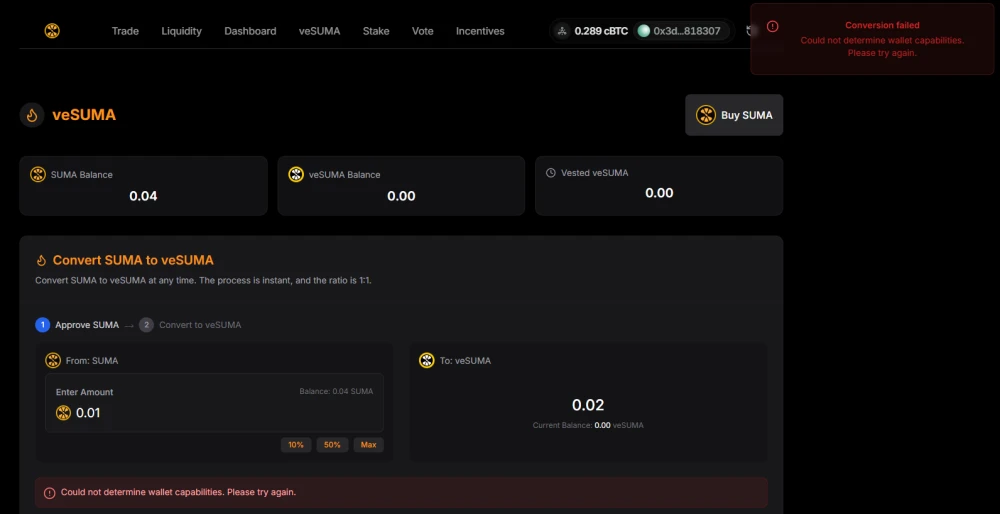The width and height of the screenshot is (1000, 514).
Task: Click the veSUMA Balance token icon
Action: (x=296, y=174)
